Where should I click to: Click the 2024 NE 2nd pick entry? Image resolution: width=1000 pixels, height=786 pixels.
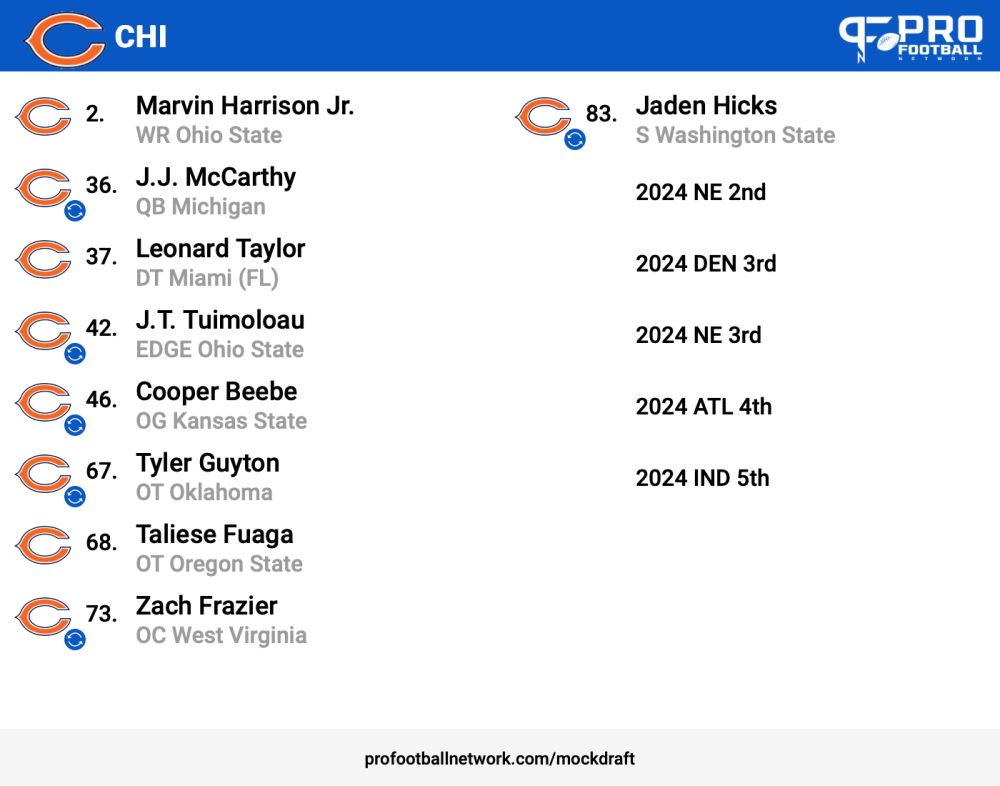pyautogui.click(x=700, y=192)
